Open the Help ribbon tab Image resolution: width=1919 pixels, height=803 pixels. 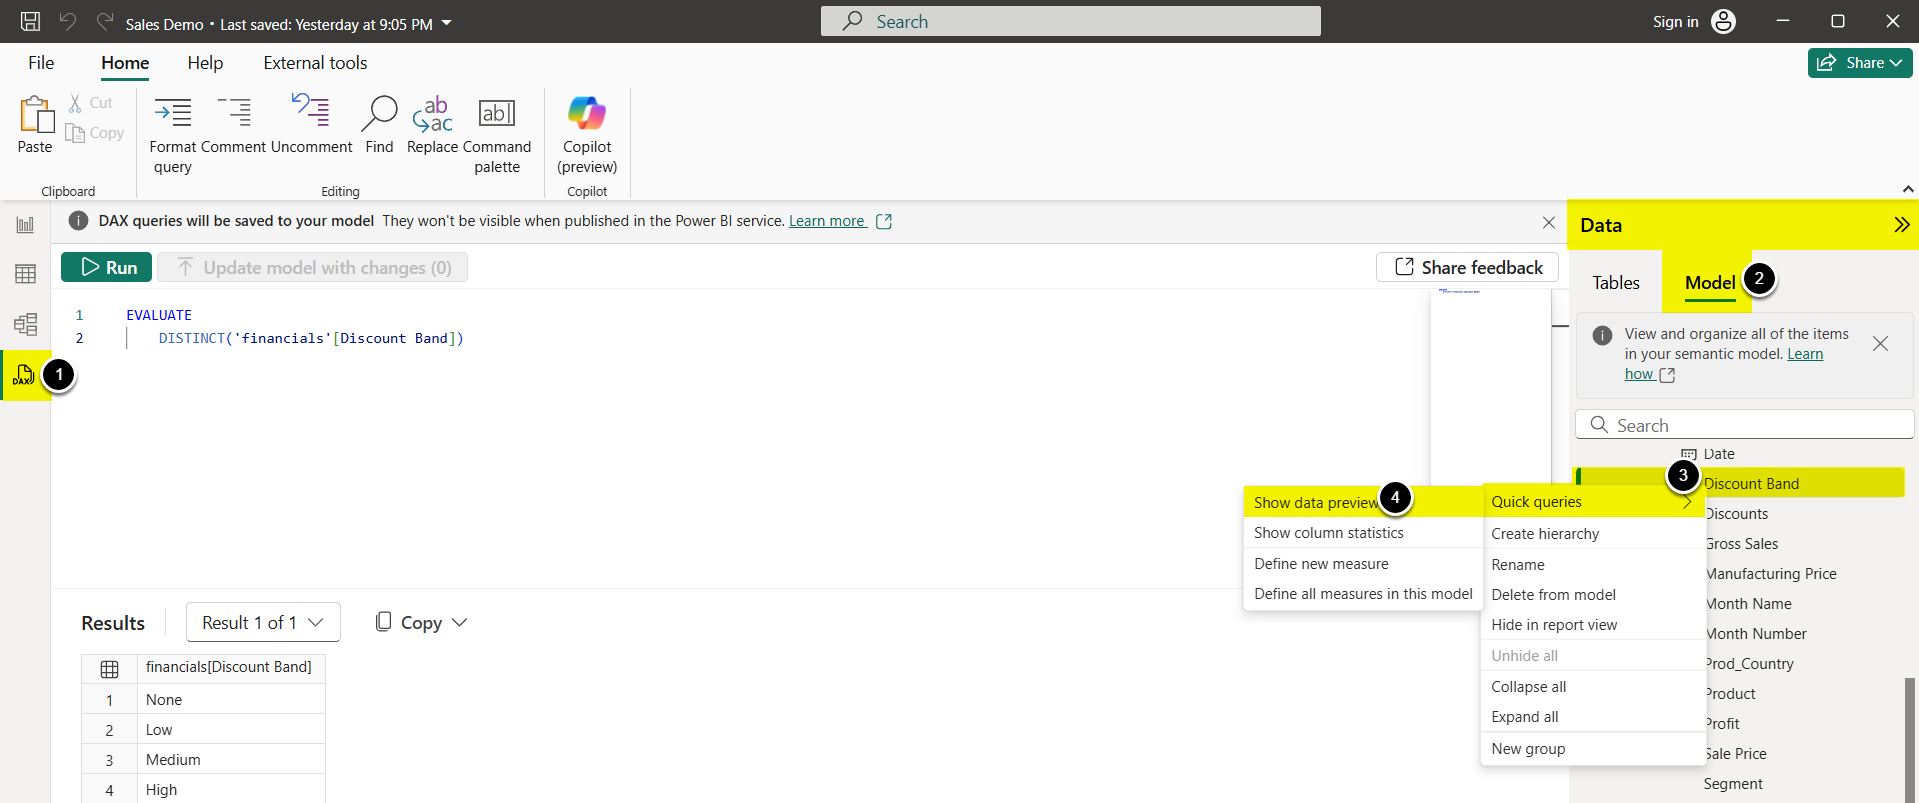coord(205,63)
